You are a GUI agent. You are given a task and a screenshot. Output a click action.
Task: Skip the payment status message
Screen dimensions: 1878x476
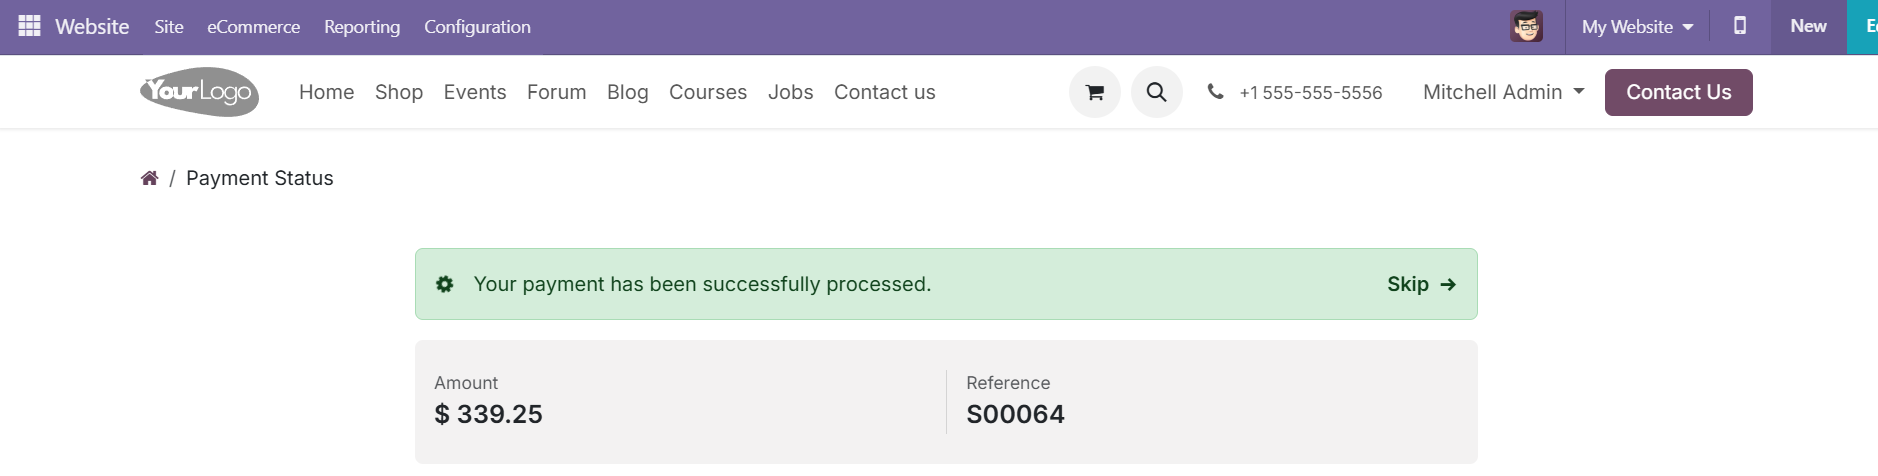click(1421, 284)
